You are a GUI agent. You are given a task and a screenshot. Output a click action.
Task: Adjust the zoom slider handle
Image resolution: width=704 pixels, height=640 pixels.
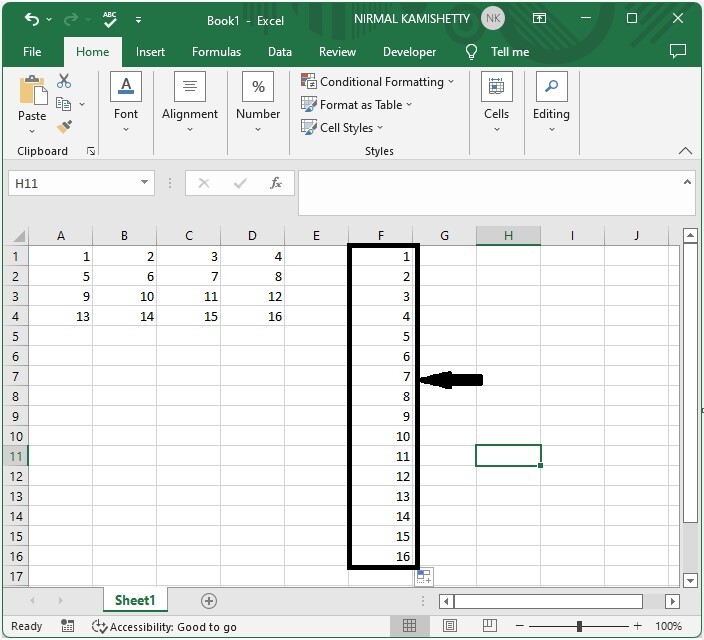coord(579,626)
